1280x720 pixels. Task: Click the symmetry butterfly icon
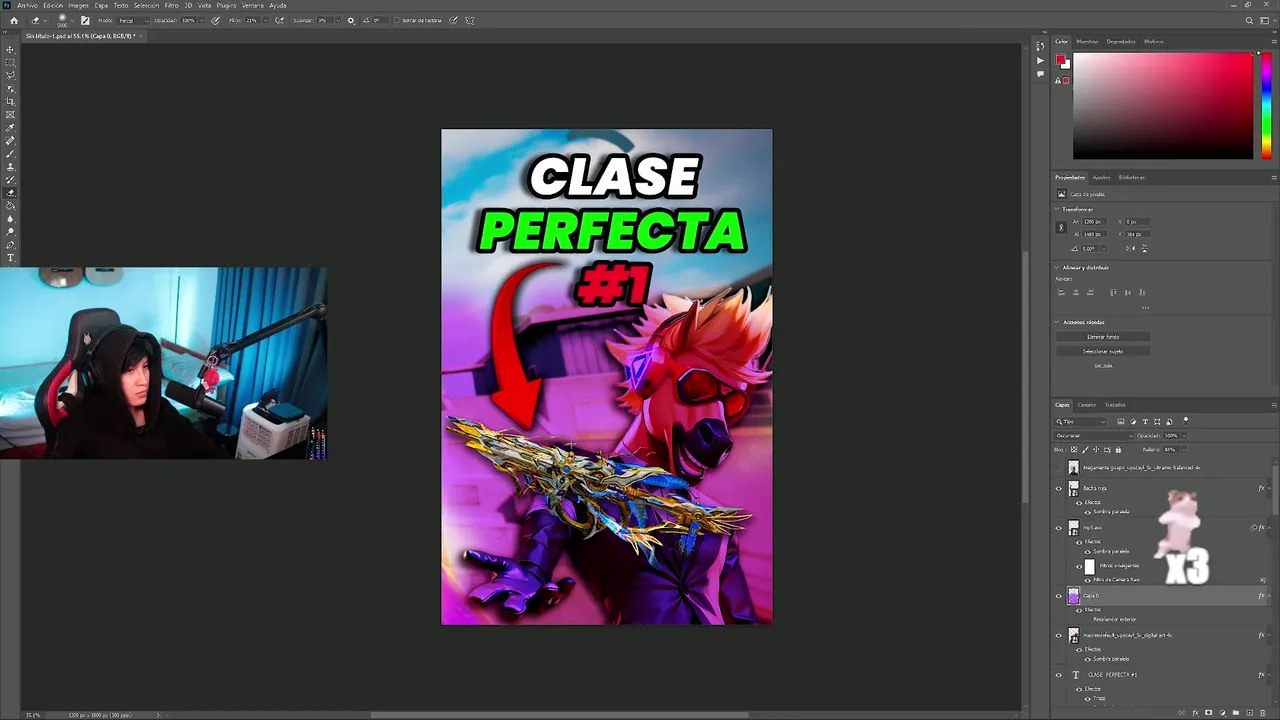pyautogui.click(x=470, y=20)
